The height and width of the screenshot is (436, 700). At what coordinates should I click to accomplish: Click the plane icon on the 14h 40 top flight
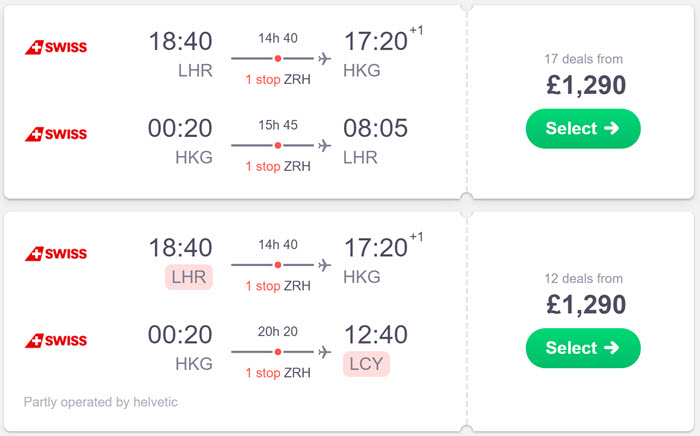coord(325,58)
